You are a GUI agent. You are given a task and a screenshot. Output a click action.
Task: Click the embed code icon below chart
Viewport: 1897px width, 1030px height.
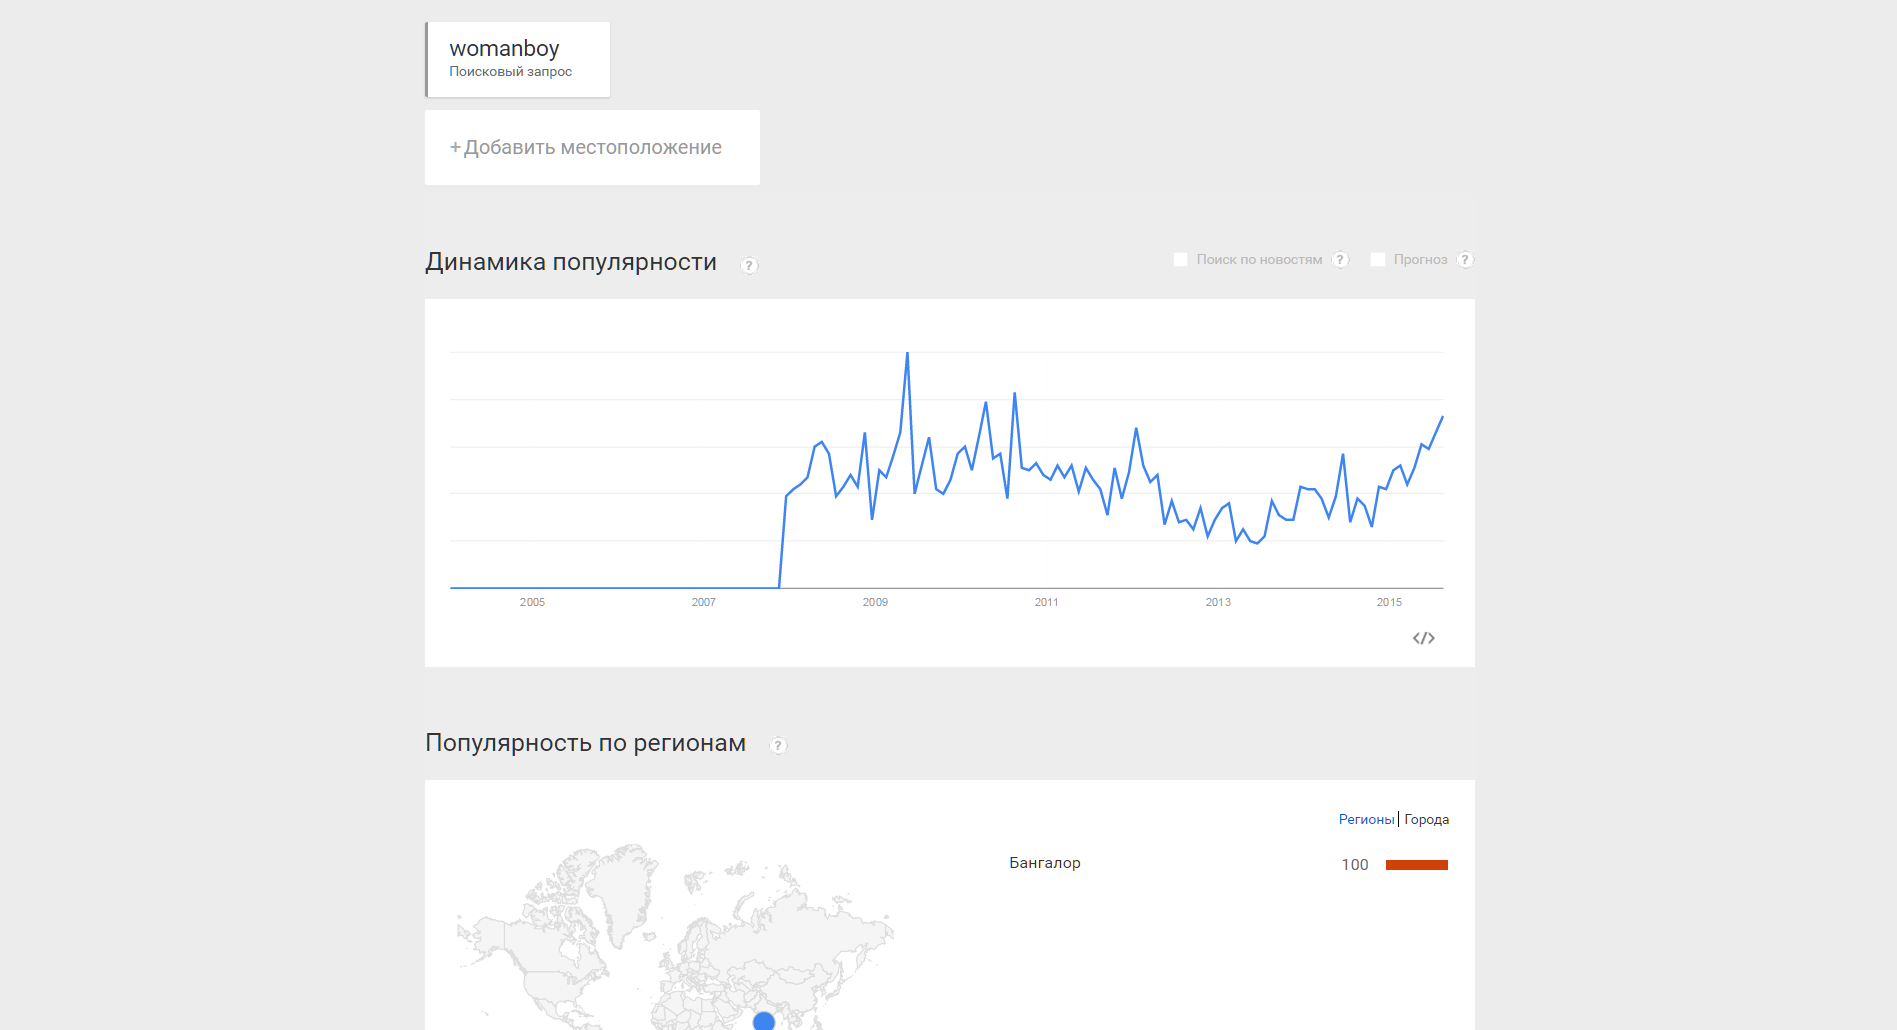pos(1424,638)
